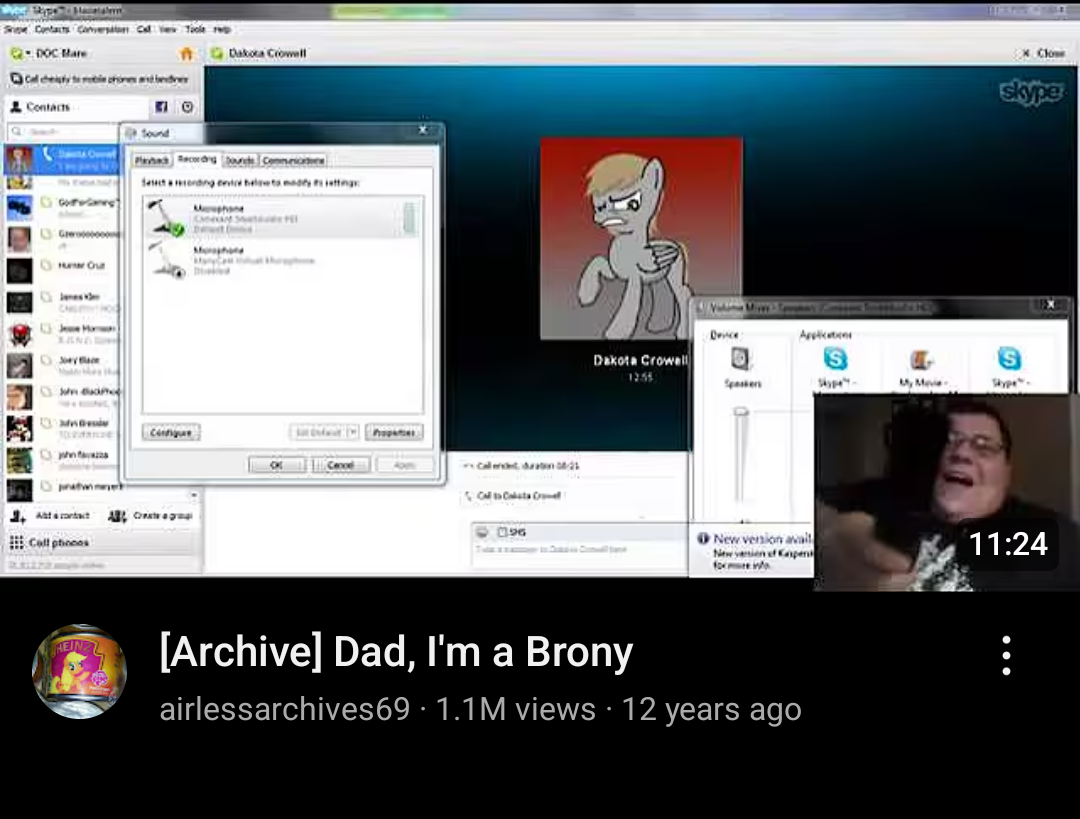This screenshot has width=1080, height=819.
Task: Open the Conversation menu
Action: coord(103,29)
